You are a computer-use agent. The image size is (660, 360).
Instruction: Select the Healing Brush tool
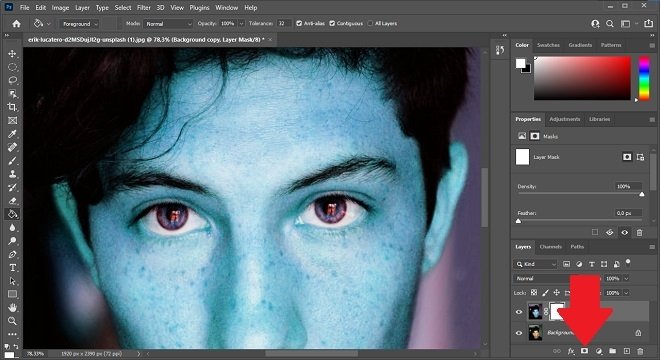(x=12, y=147)
